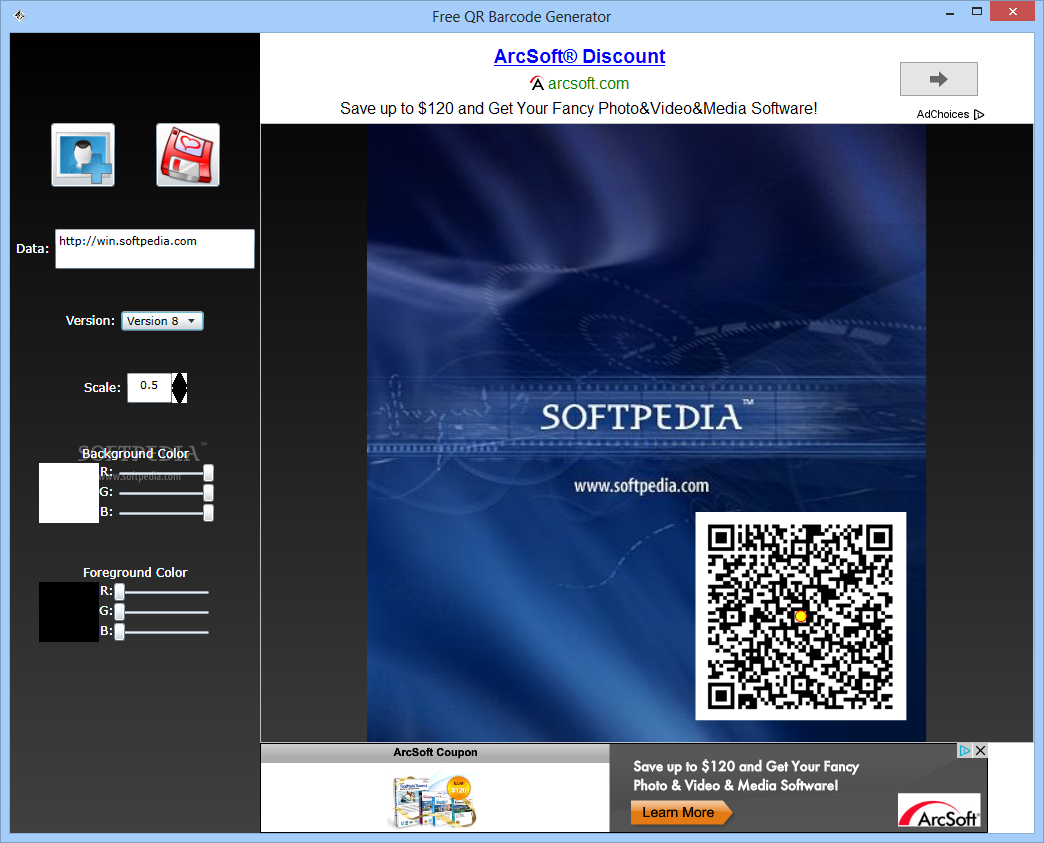The width and height of the screenshot is (1044, 843).
Task: Click the add image icon
Action: pos(83,155)
